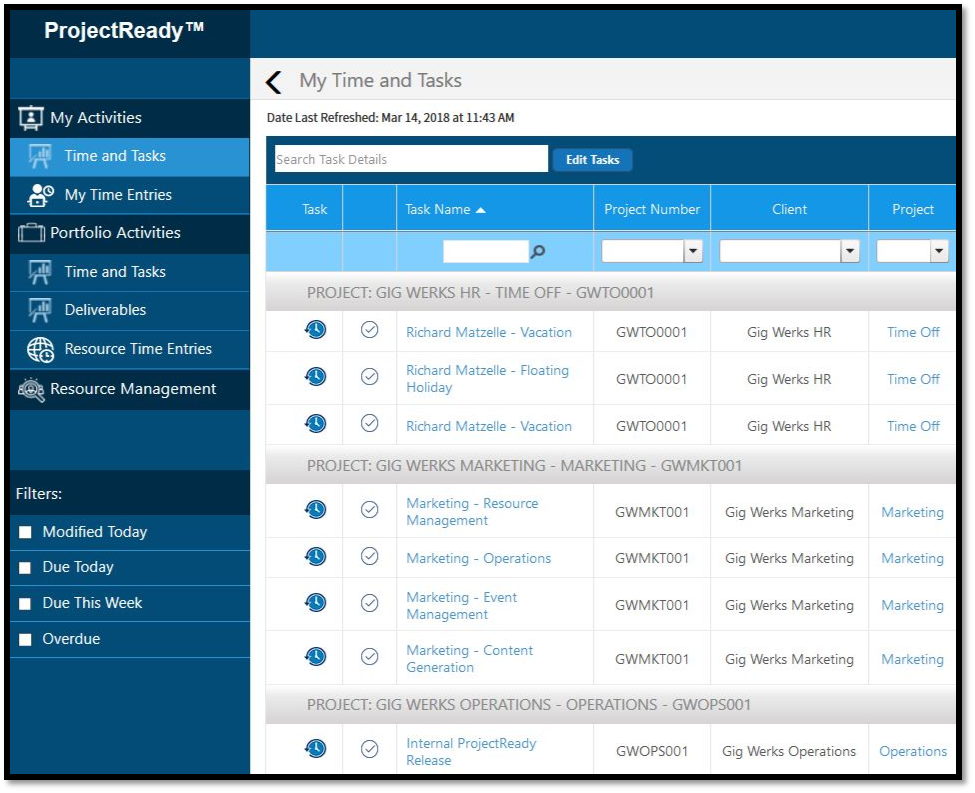Sort by the Project Number column header
The image size is (975, 793).
point(652,210)
